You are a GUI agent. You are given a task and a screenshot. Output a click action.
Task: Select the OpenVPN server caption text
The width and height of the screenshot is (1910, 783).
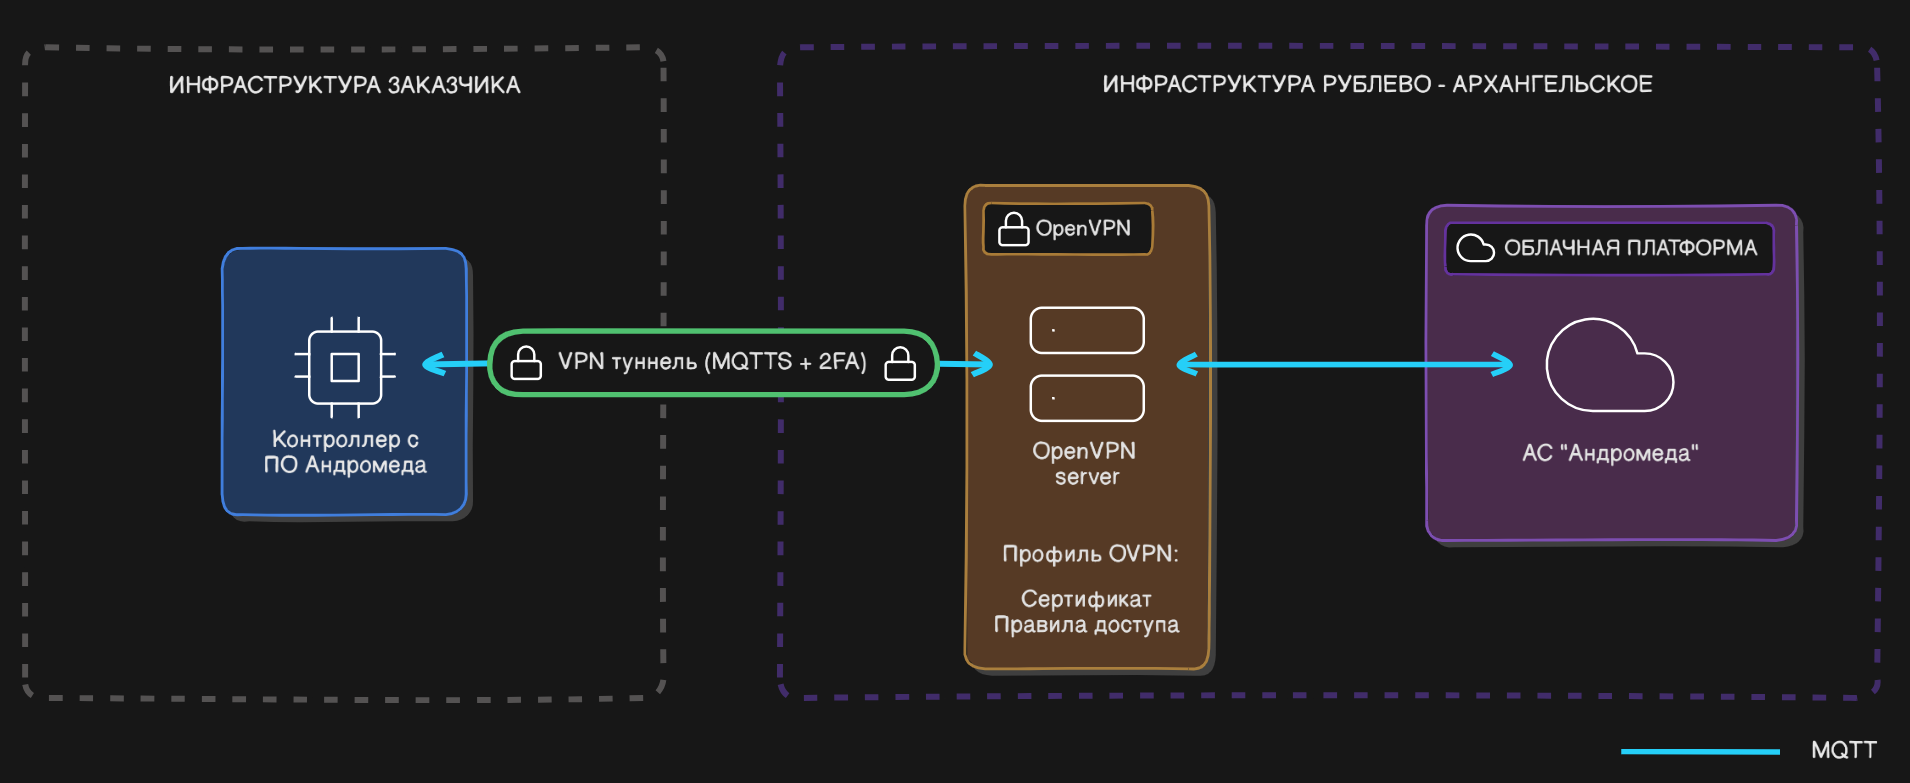point(1086,464)
